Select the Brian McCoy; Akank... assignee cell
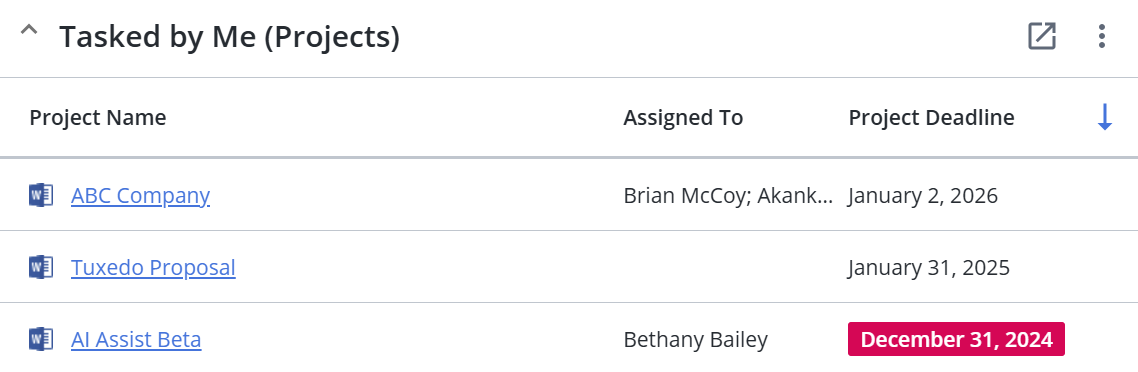 pyautogui.click(x=728, y=196)
